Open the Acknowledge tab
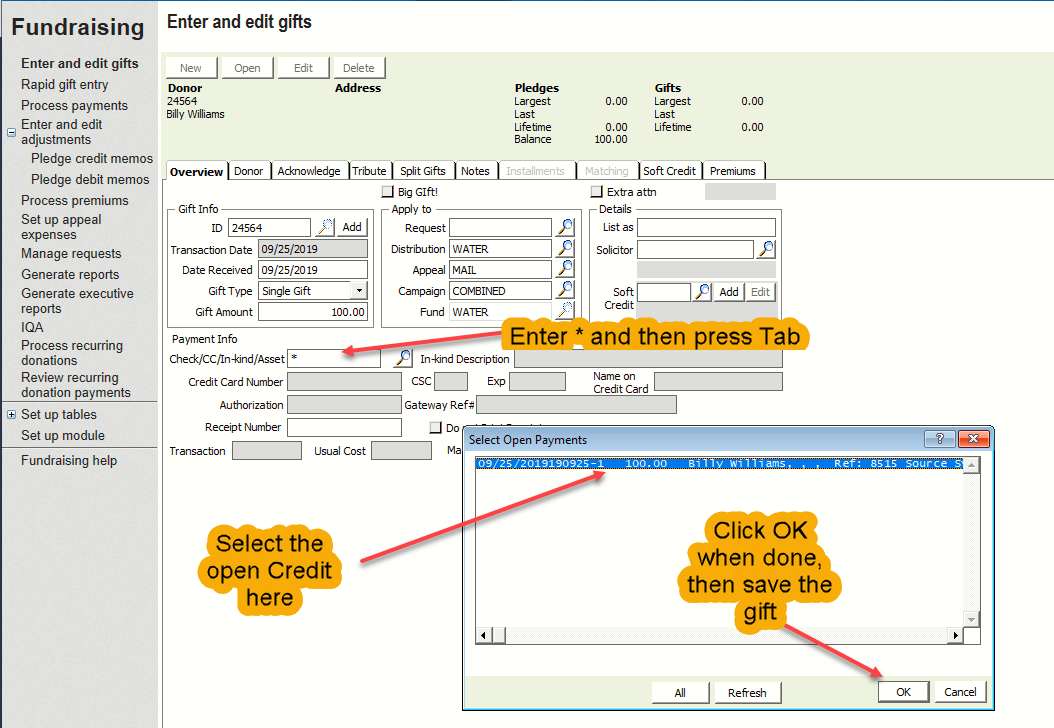The width and height of the screenshot is (1054, 728). coord(309,171)
